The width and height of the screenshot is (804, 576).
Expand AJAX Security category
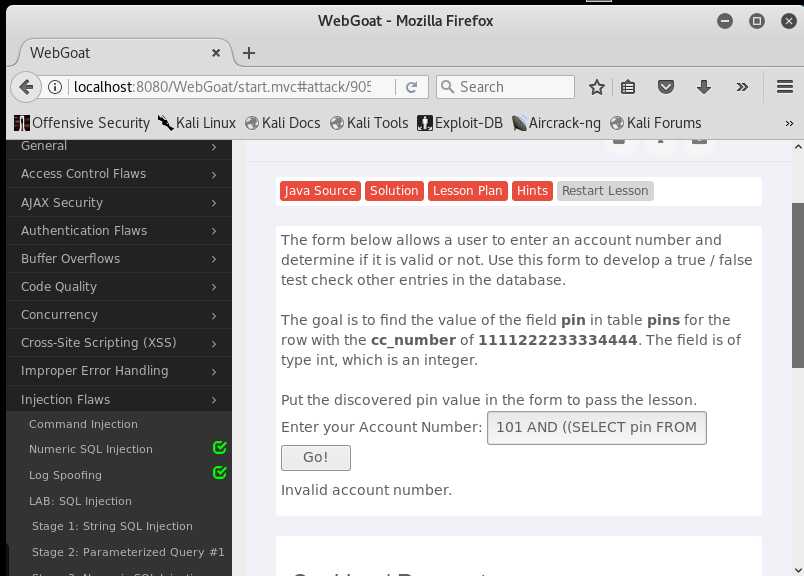[x=119, y=203]
